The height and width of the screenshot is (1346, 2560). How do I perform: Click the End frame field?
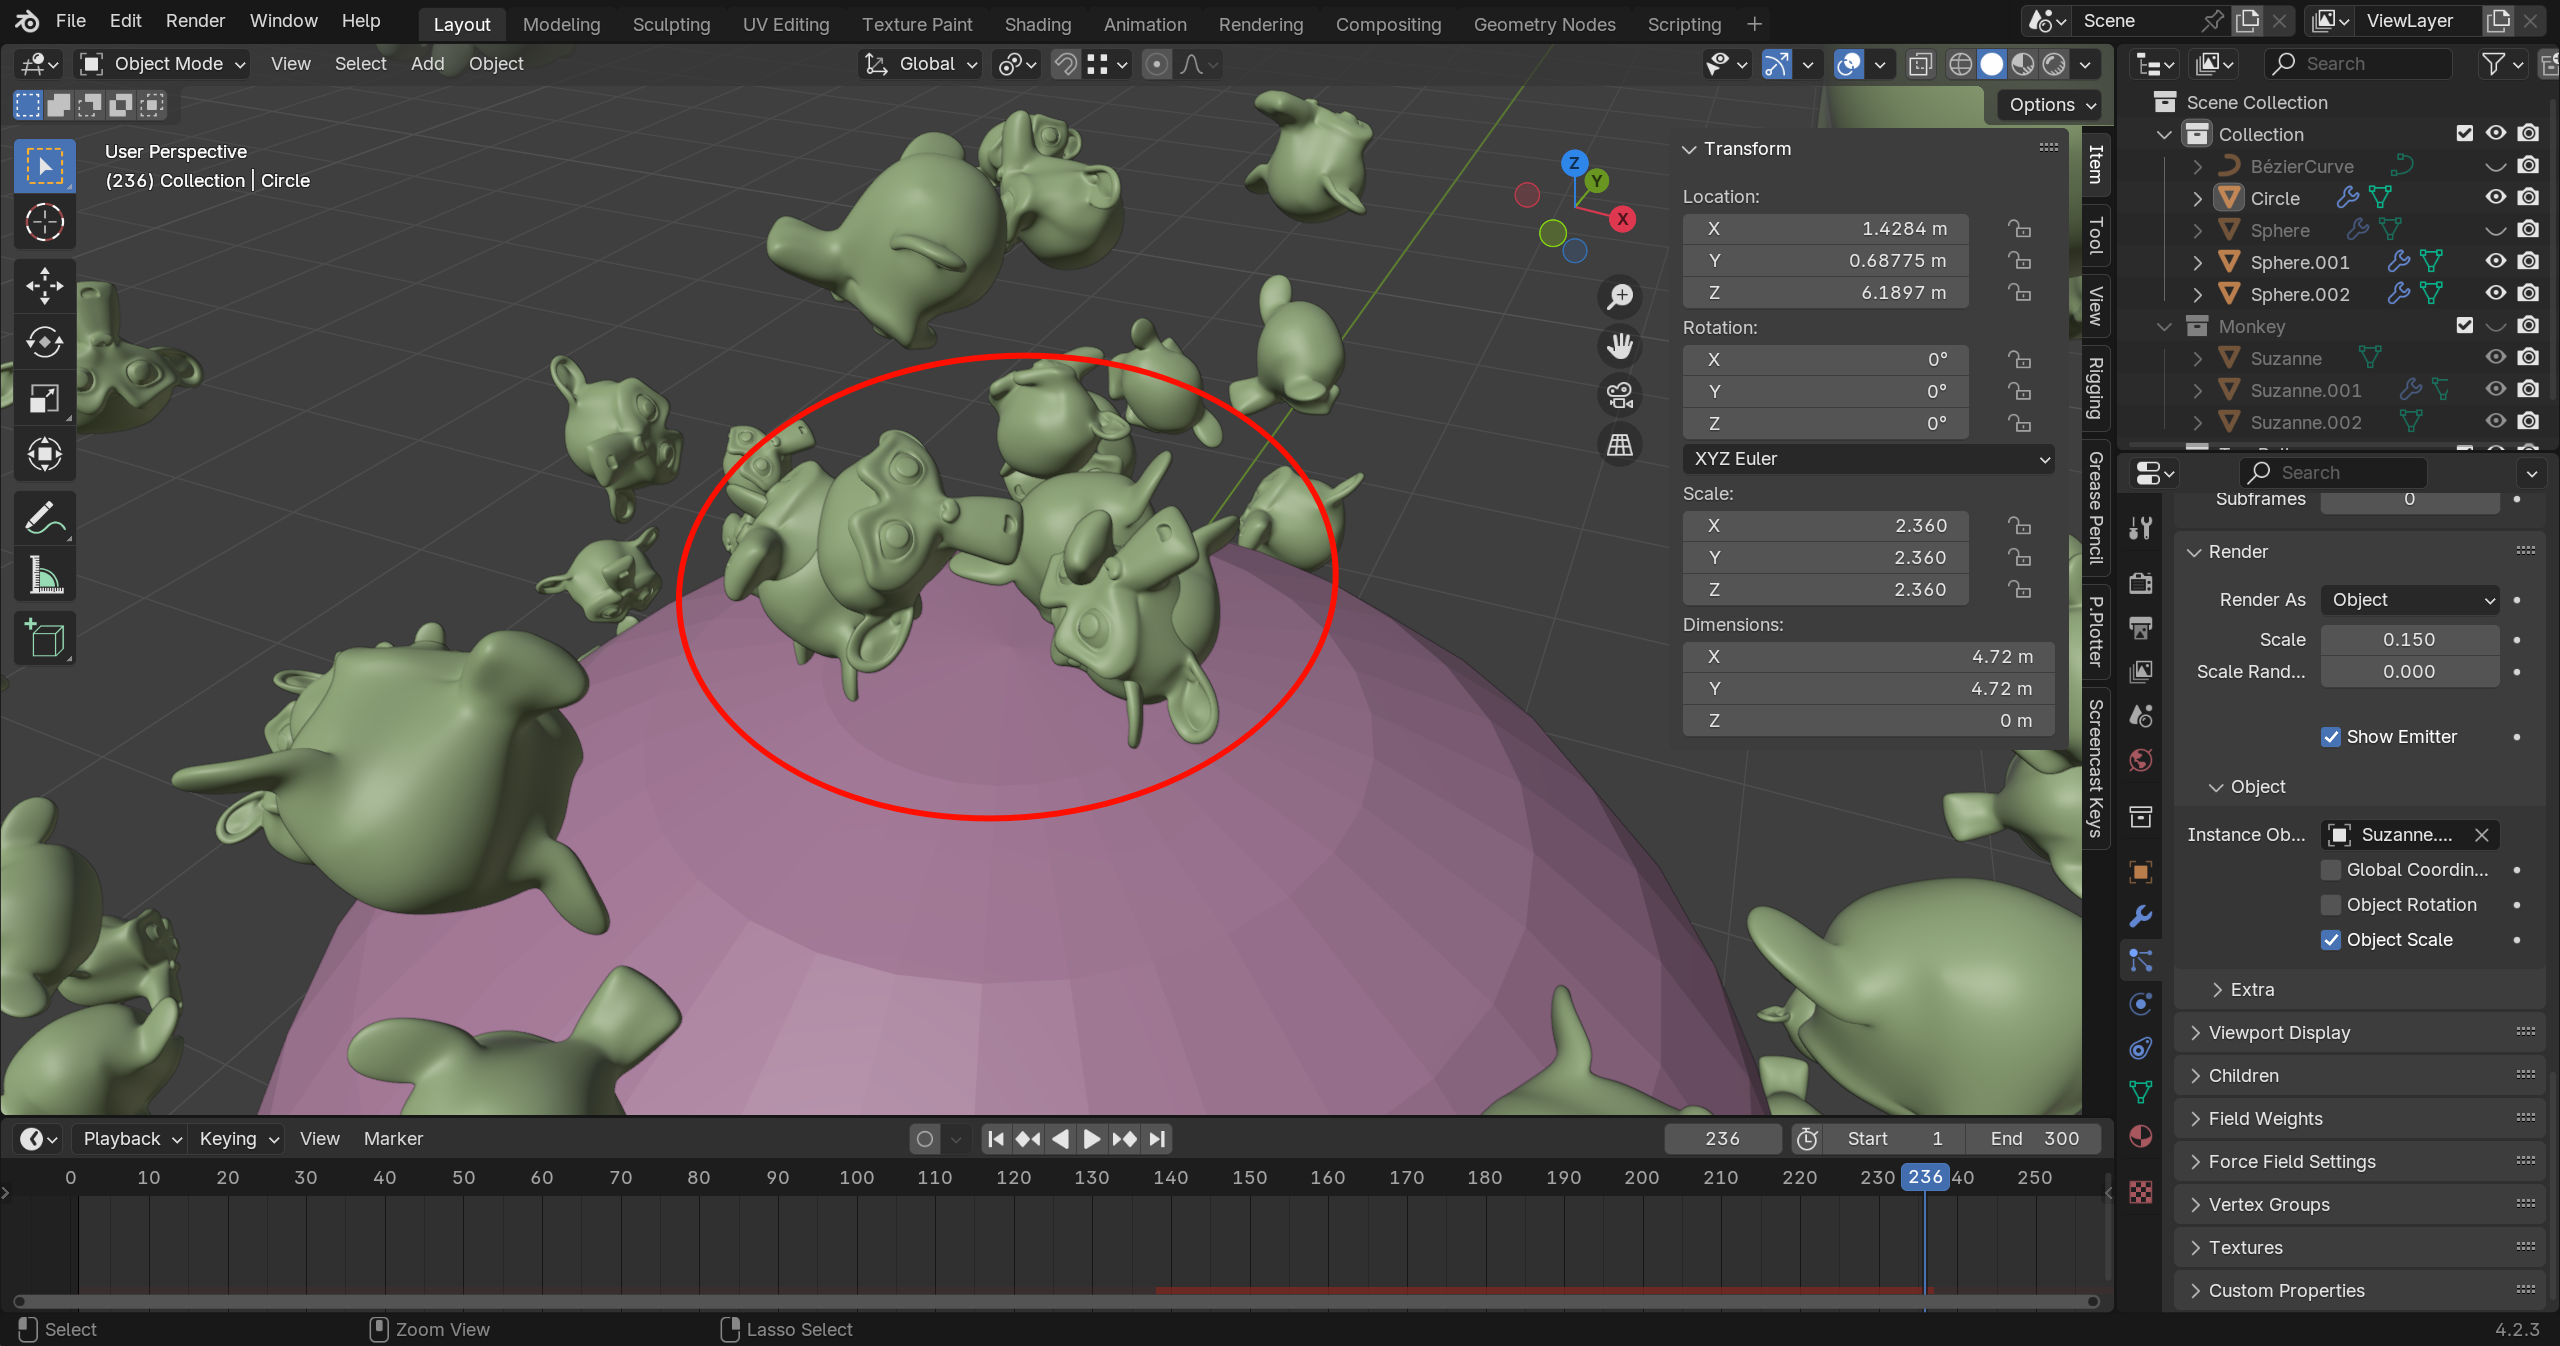2034,1139
